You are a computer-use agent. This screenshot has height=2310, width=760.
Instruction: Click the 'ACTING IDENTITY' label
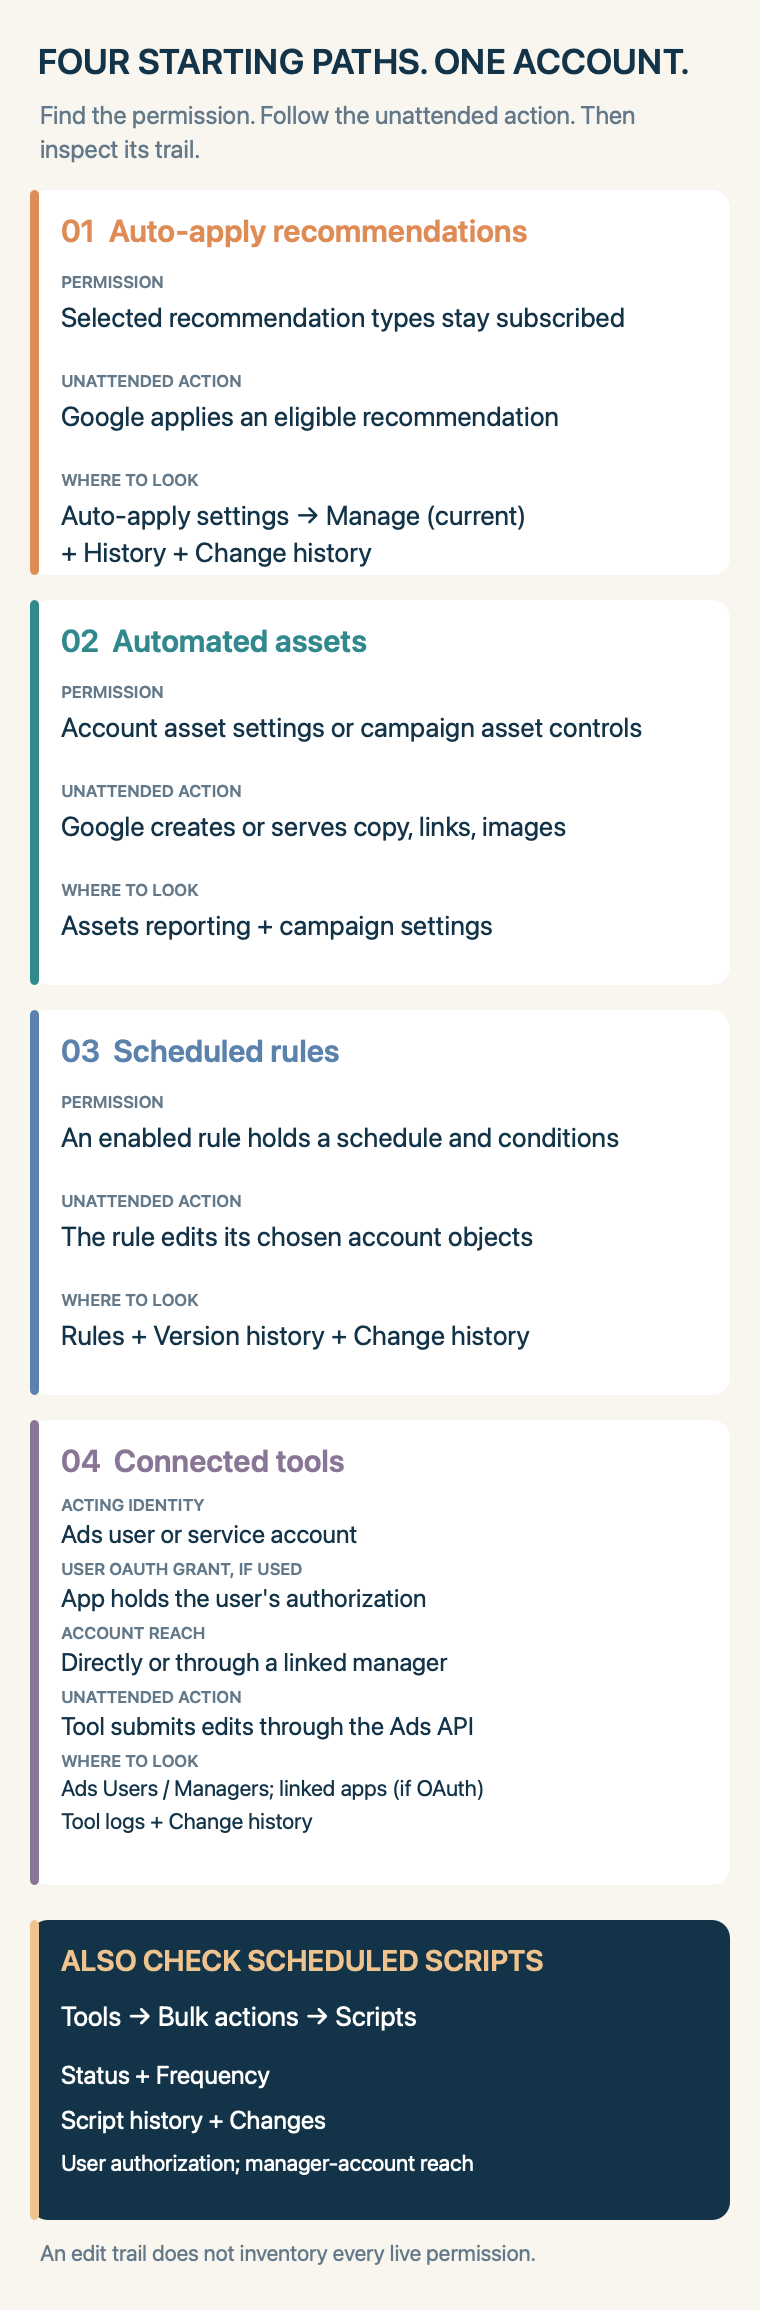[x=133, y=1505]
